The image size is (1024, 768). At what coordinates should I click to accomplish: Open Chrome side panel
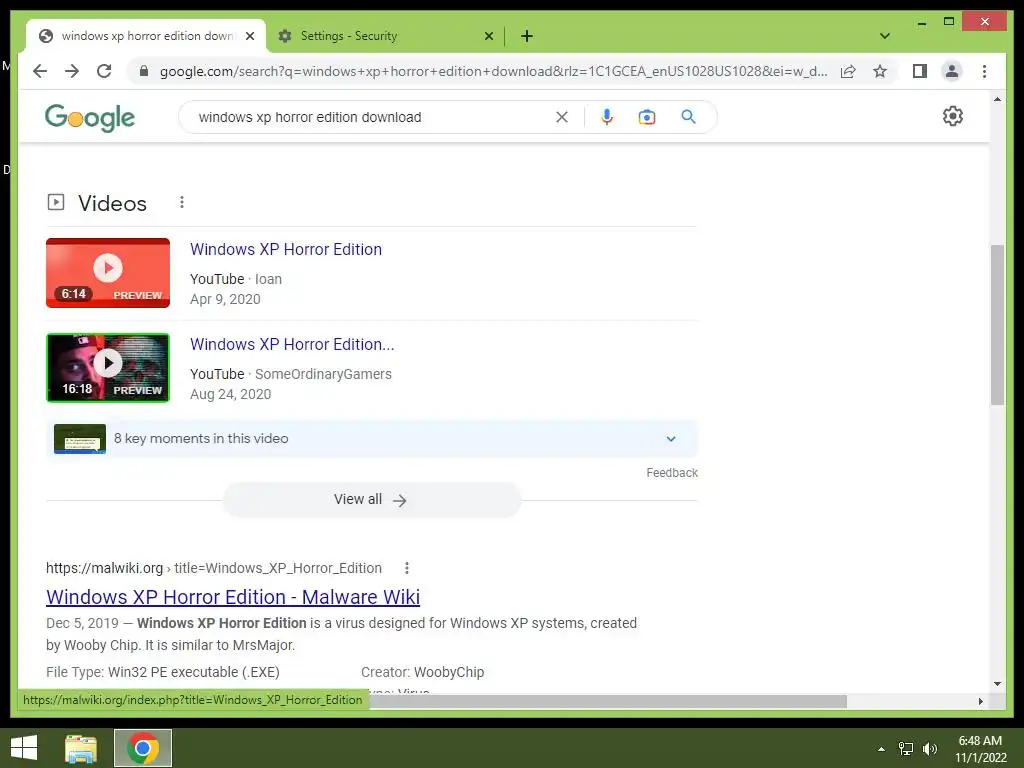tap(920, 71)
